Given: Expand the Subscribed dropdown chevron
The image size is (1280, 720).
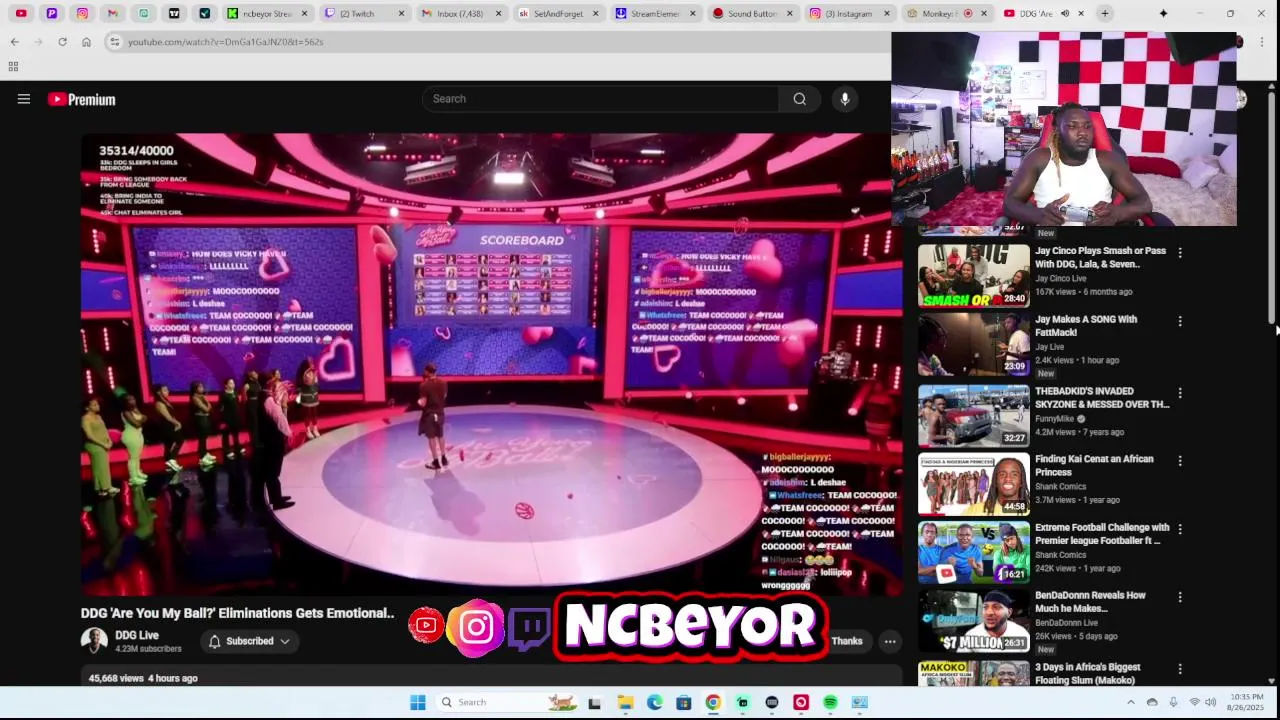Looking at the screenshot, I should [285, 641].
